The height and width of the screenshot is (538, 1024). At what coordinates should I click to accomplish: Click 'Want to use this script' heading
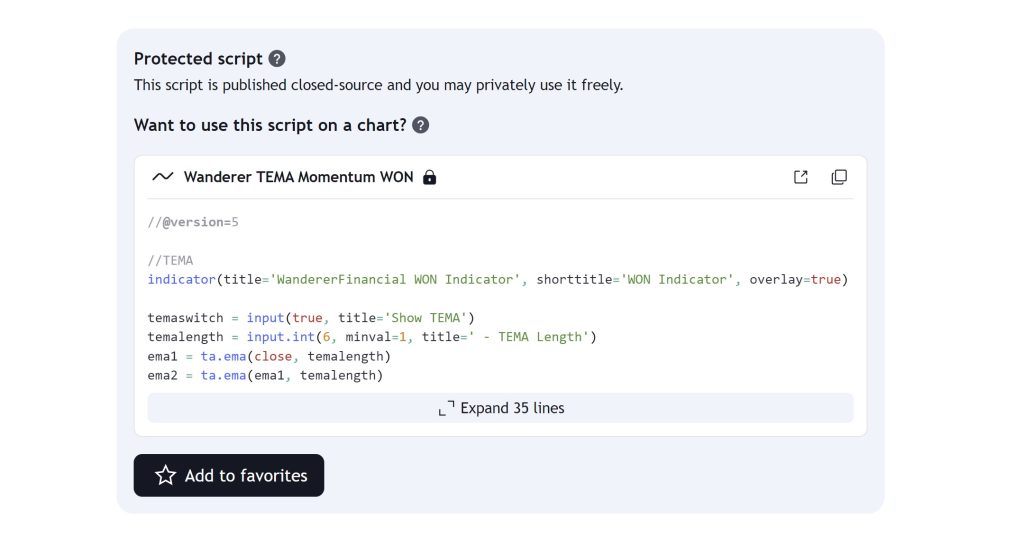[x=270, y=125]
